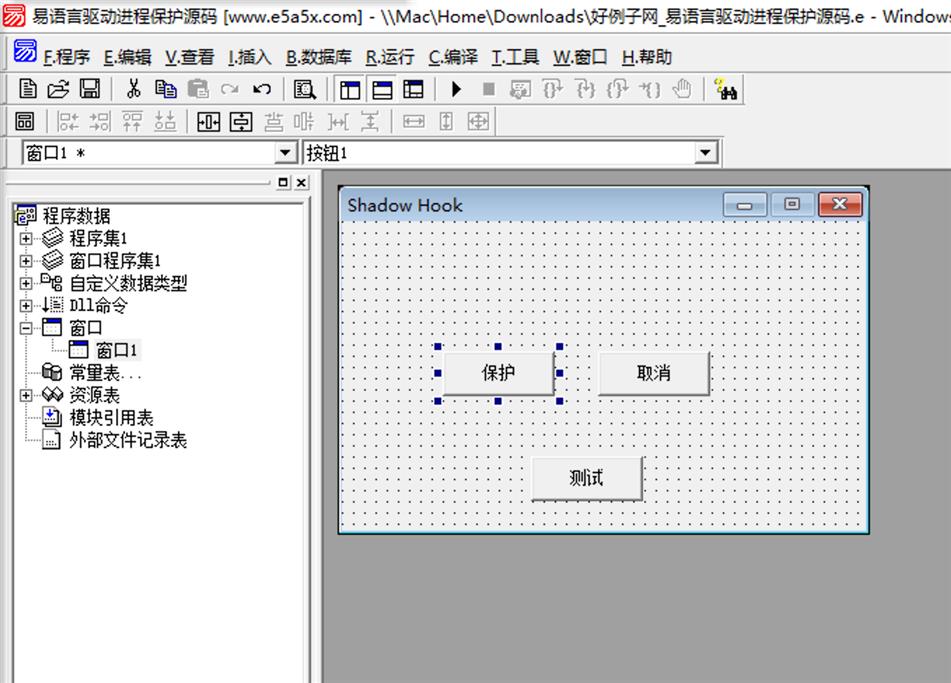Click the align right edges icon
Image resolution: width=951 pixels, height=683 pixels.
(x=100, y=121)
